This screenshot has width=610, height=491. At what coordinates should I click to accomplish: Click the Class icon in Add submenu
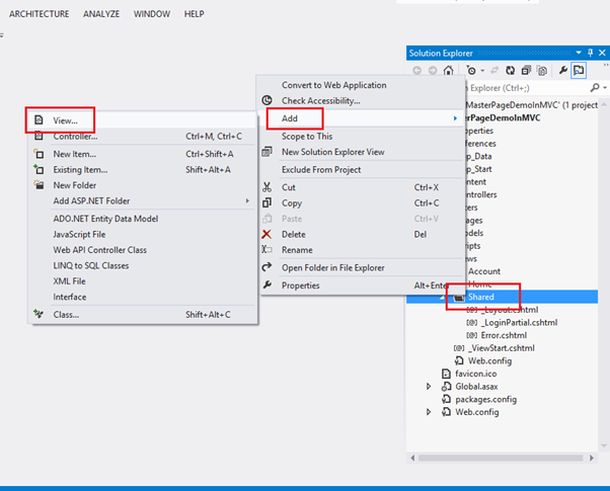tap(39, 314)
